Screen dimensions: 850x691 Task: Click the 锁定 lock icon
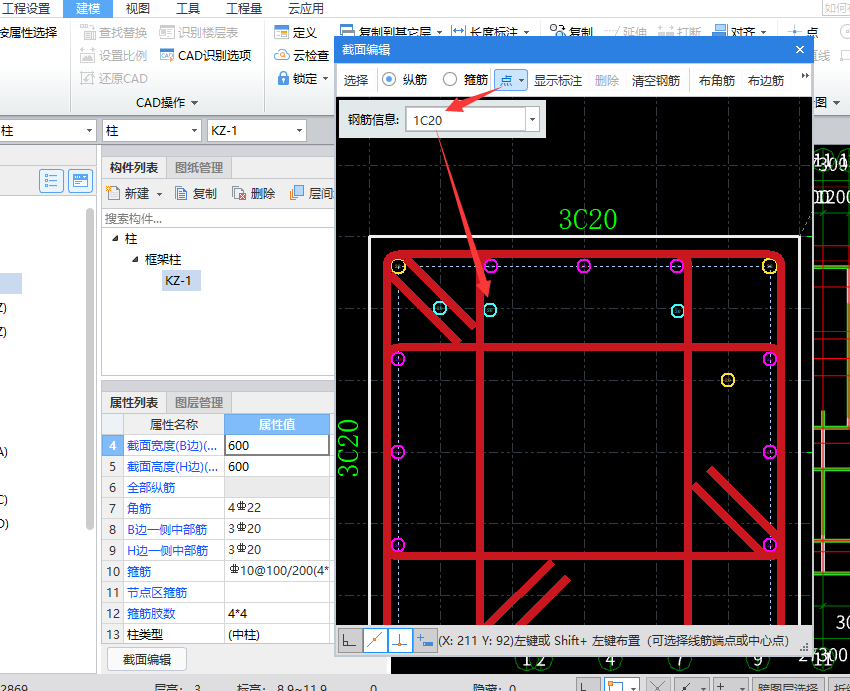(x=283, y=79)
